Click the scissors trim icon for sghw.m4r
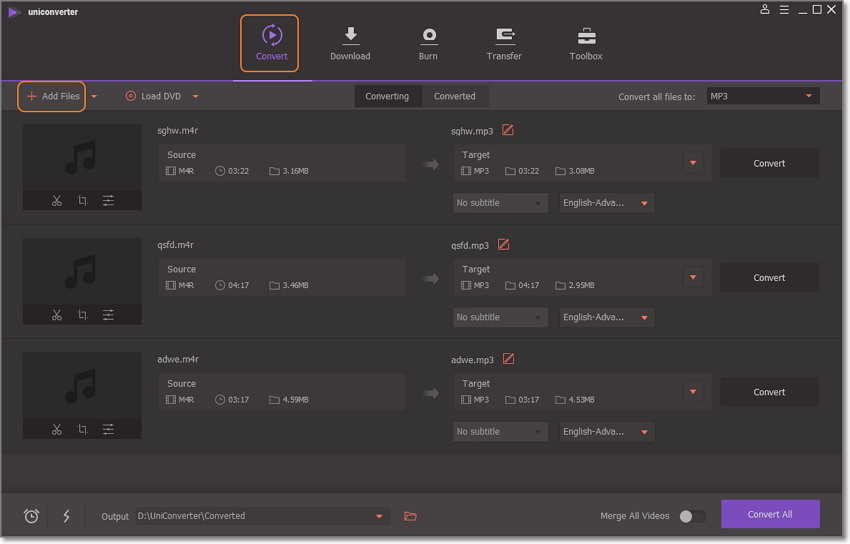The height and width of the screenshot is (544, 850). 57,201
